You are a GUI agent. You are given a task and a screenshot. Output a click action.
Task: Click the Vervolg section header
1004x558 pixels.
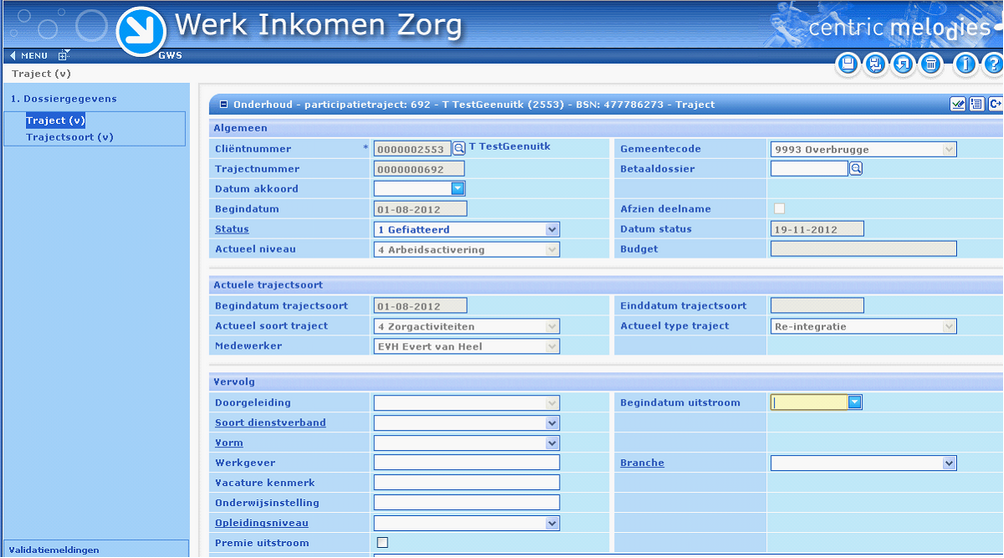(x=606, y=382)
